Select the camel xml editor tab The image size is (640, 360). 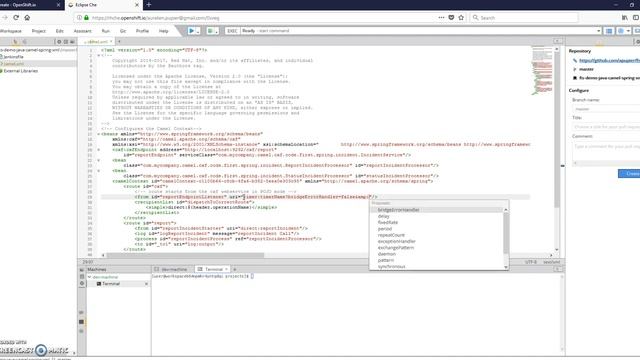96,41
